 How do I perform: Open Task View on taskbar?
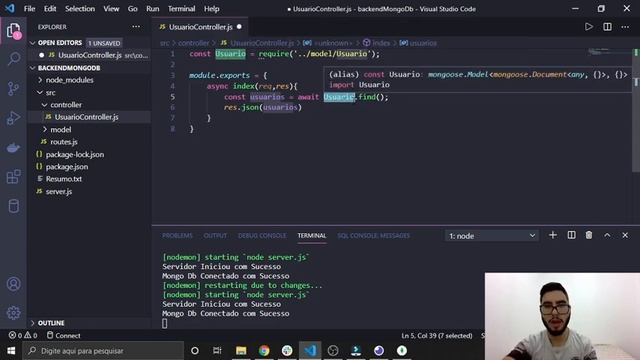point(217,351)
